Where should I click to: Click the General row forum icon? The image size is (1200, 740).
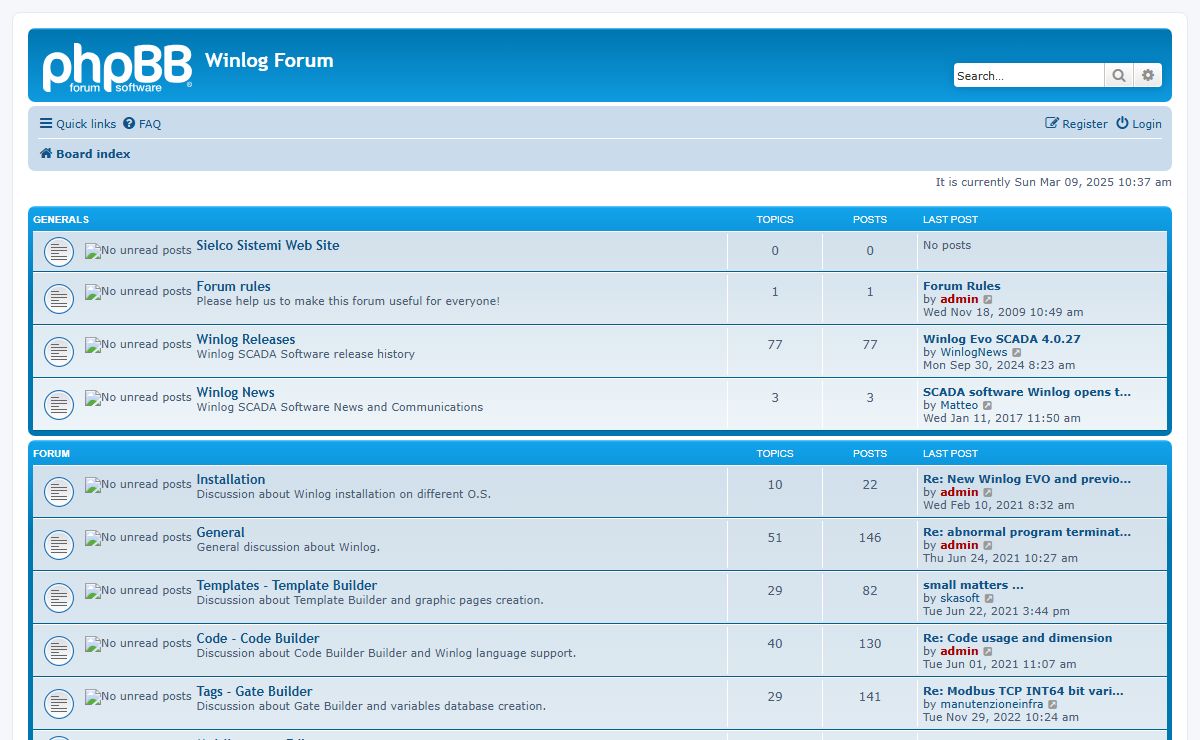click(59, 544)
